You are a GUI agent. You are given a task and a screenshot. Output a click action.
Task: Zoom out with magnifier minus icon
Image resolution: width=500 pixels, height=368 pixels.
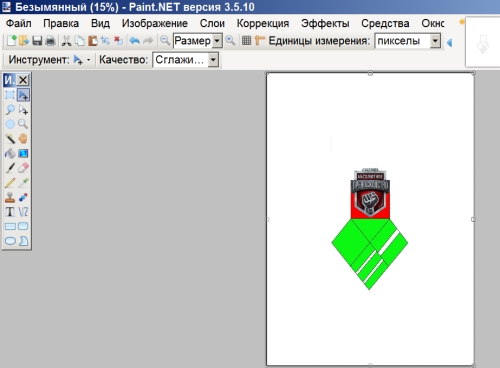[x=165, y=41]
